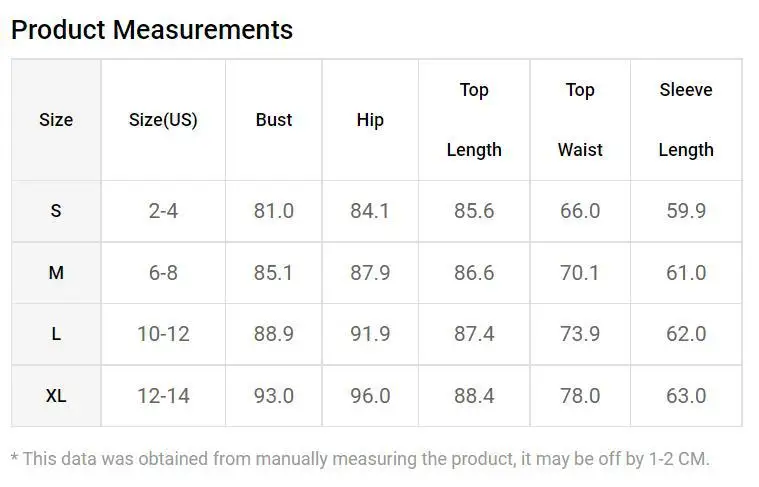This screenshot has height=487, width=759.
Task: Select the Size column header
Action: click(56, 120)
